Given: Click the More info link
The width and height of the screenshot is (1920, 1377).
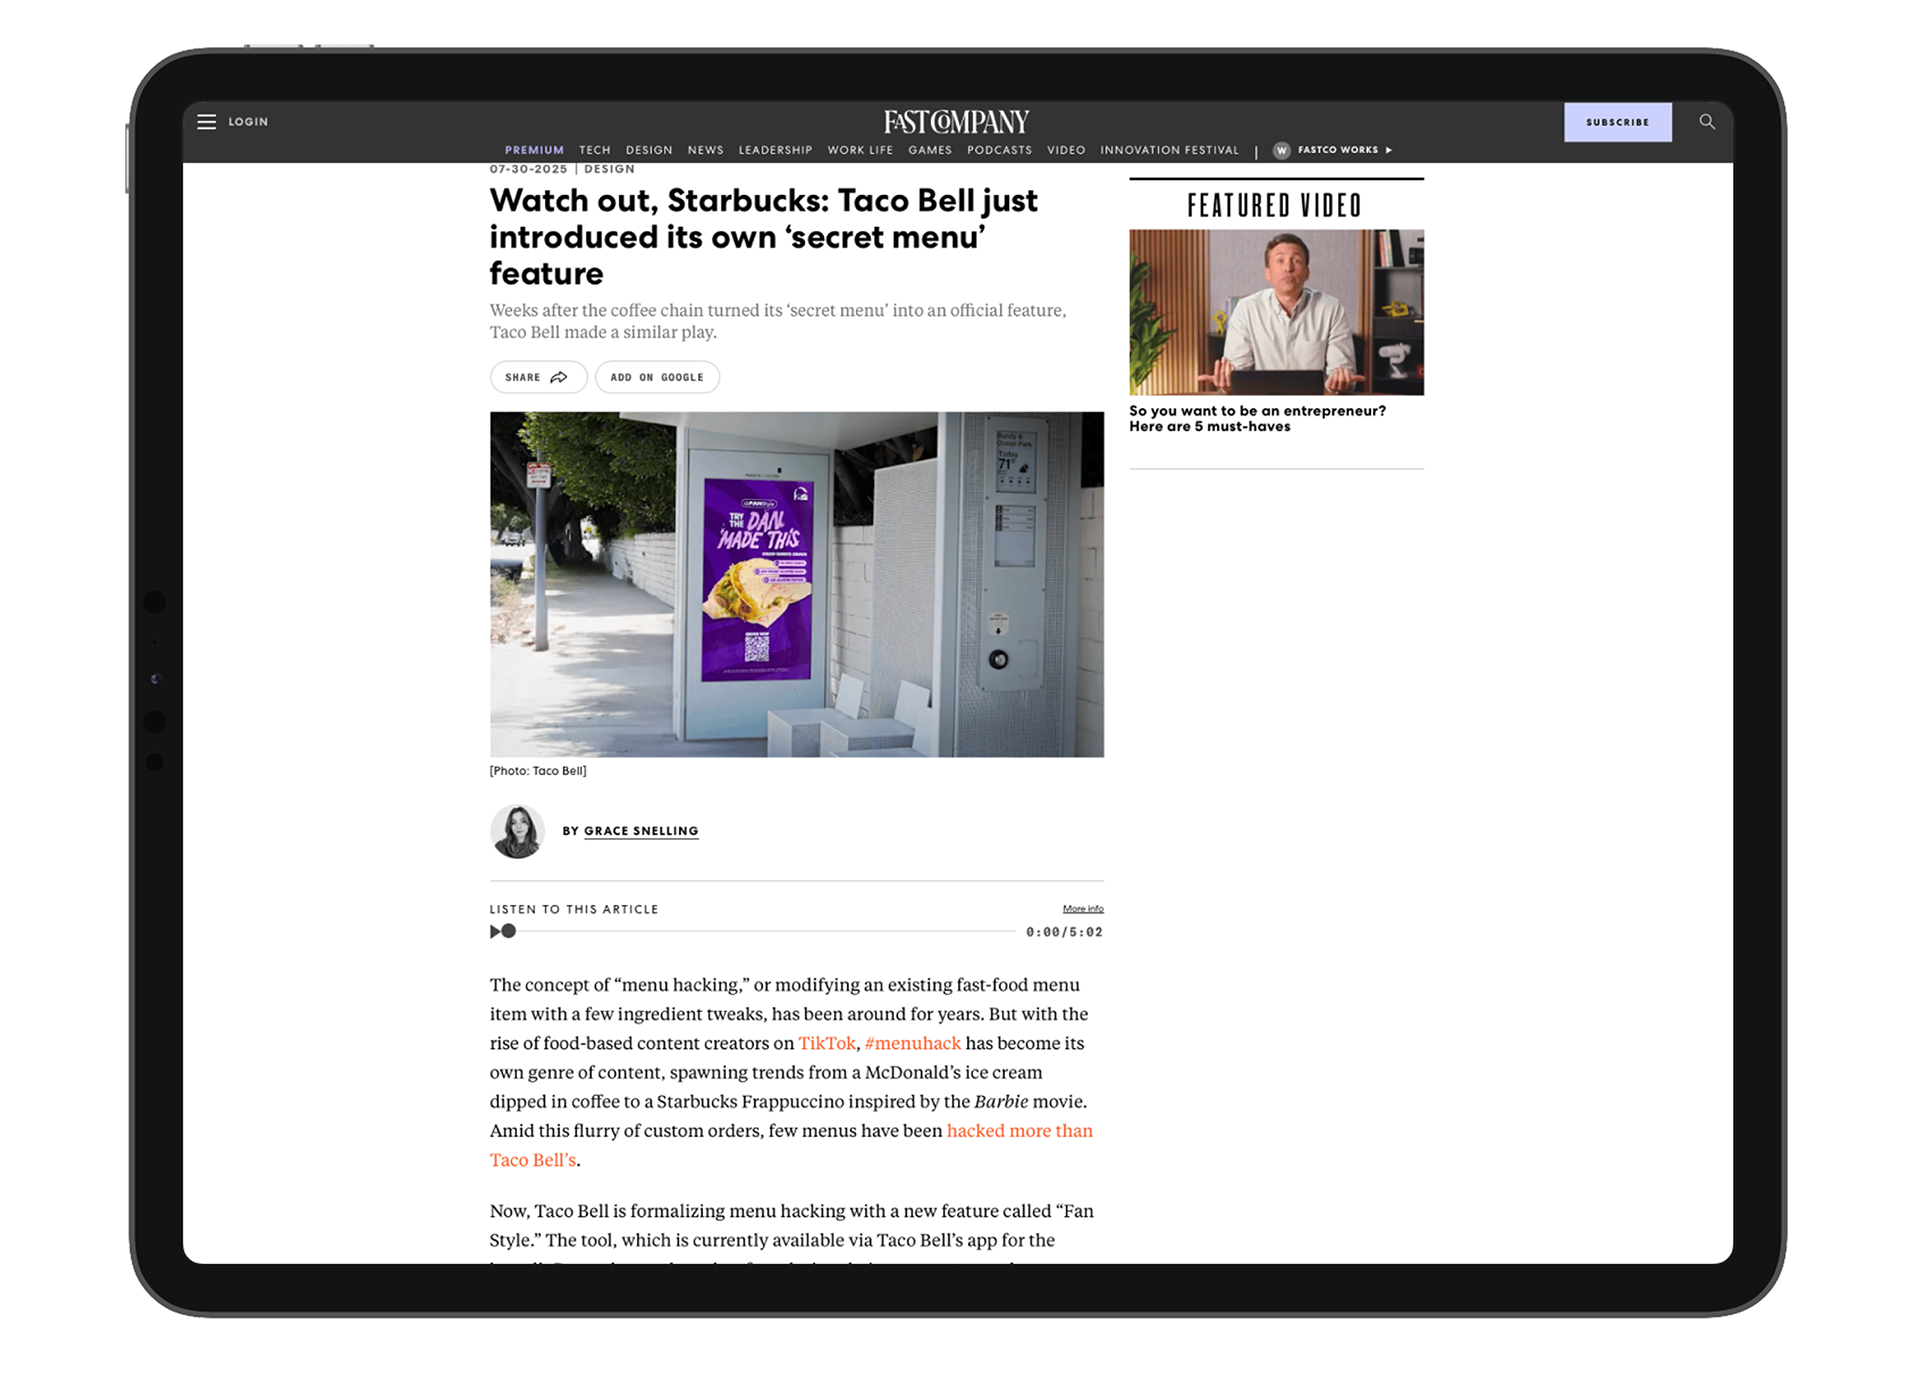Looking at the screenshot, I should [x=1083, y=909].
